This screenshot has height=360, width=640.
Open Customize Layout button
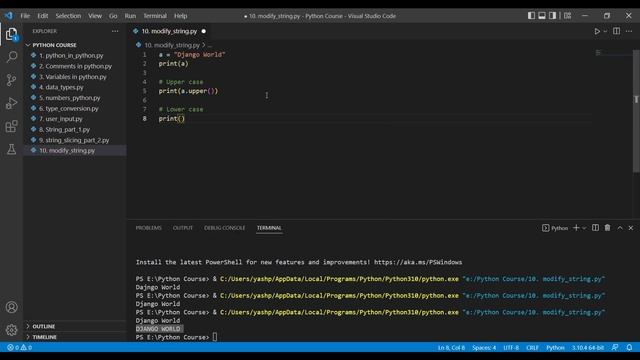click(567, 16)
